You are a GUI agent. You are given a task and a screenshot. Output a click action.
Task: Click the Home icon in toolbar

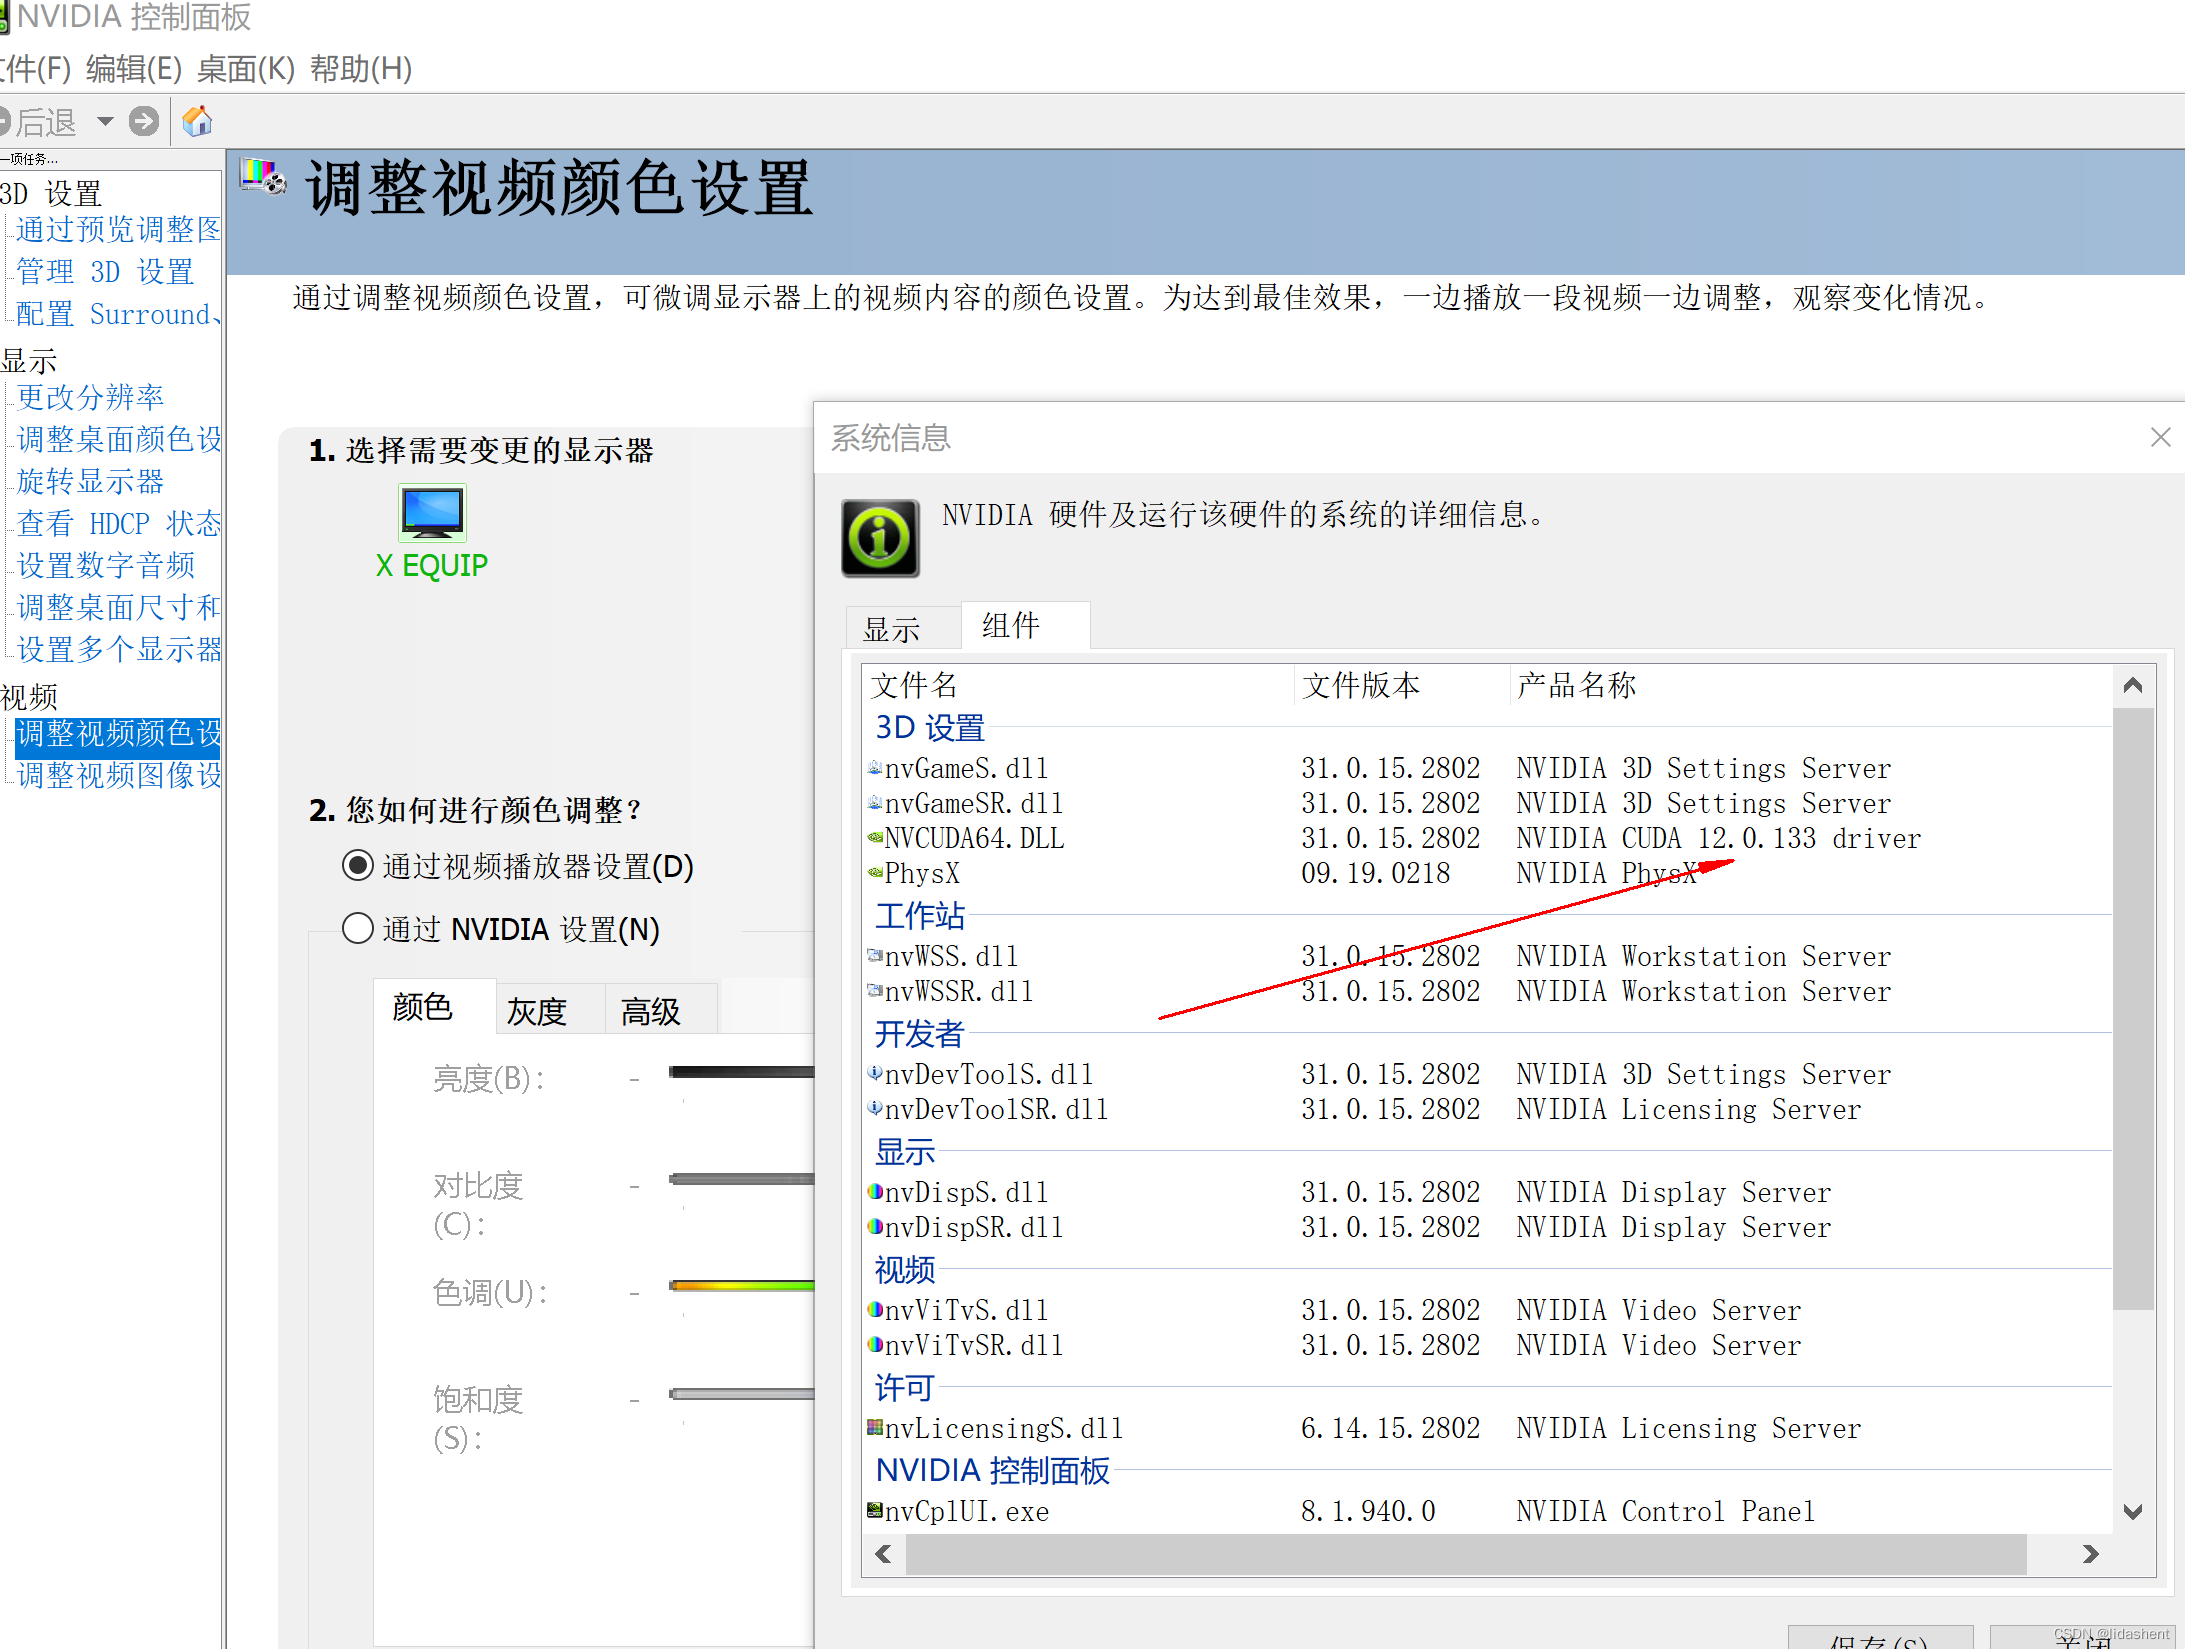coord(197,122)
